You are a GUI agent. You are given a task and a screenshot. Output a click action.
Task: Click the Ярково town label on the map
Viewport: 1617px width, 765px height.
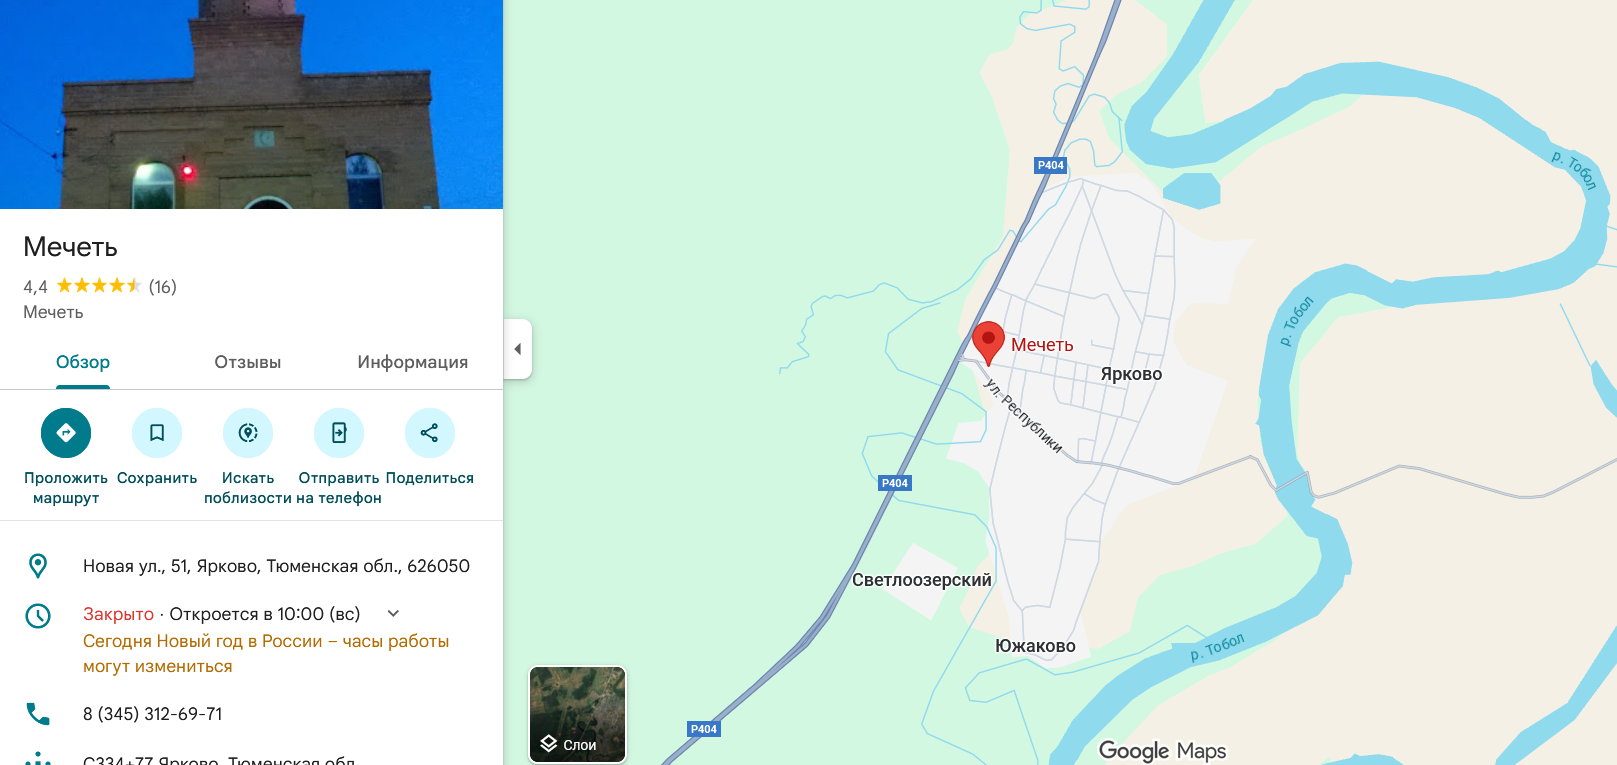click(1131, 374)
